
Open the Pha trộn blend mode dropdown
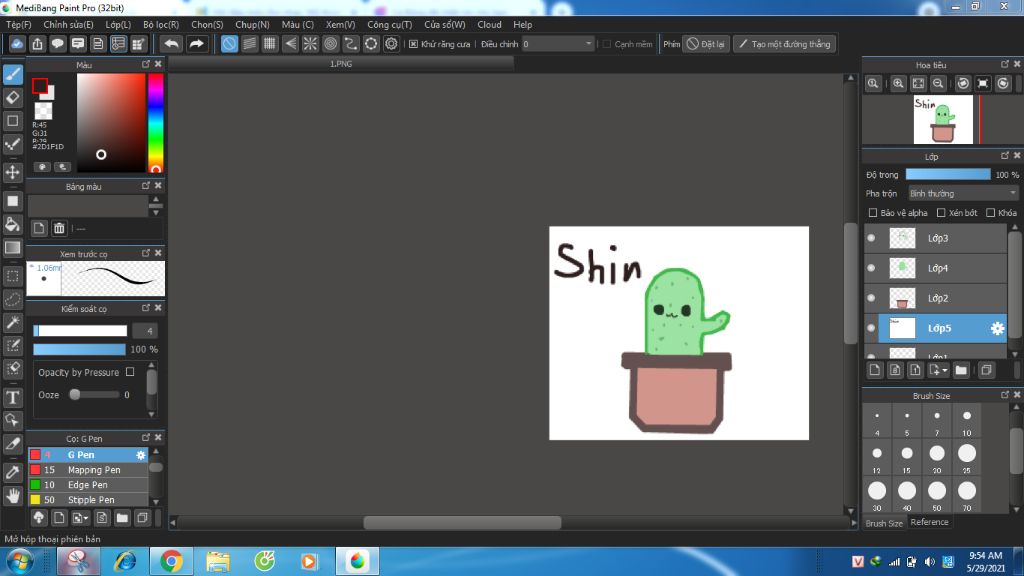[x=962, y=193]
